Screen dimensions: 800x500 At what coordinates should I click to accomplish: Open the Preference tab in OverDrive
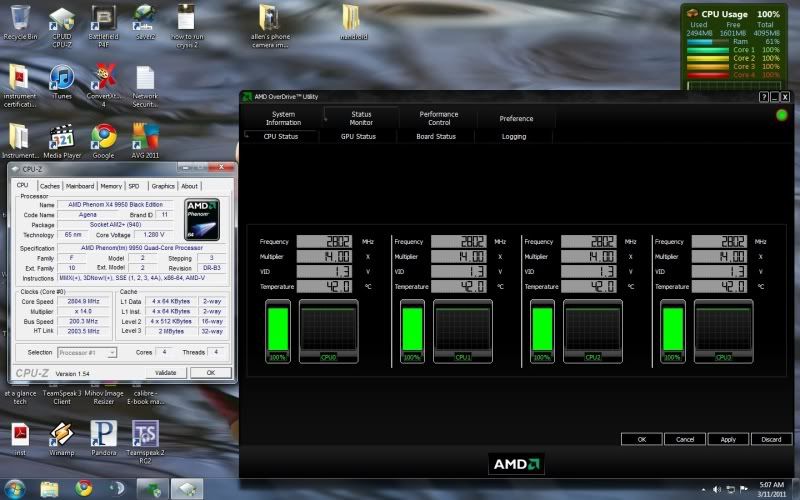pyautogui.click(x=516, y=118)
